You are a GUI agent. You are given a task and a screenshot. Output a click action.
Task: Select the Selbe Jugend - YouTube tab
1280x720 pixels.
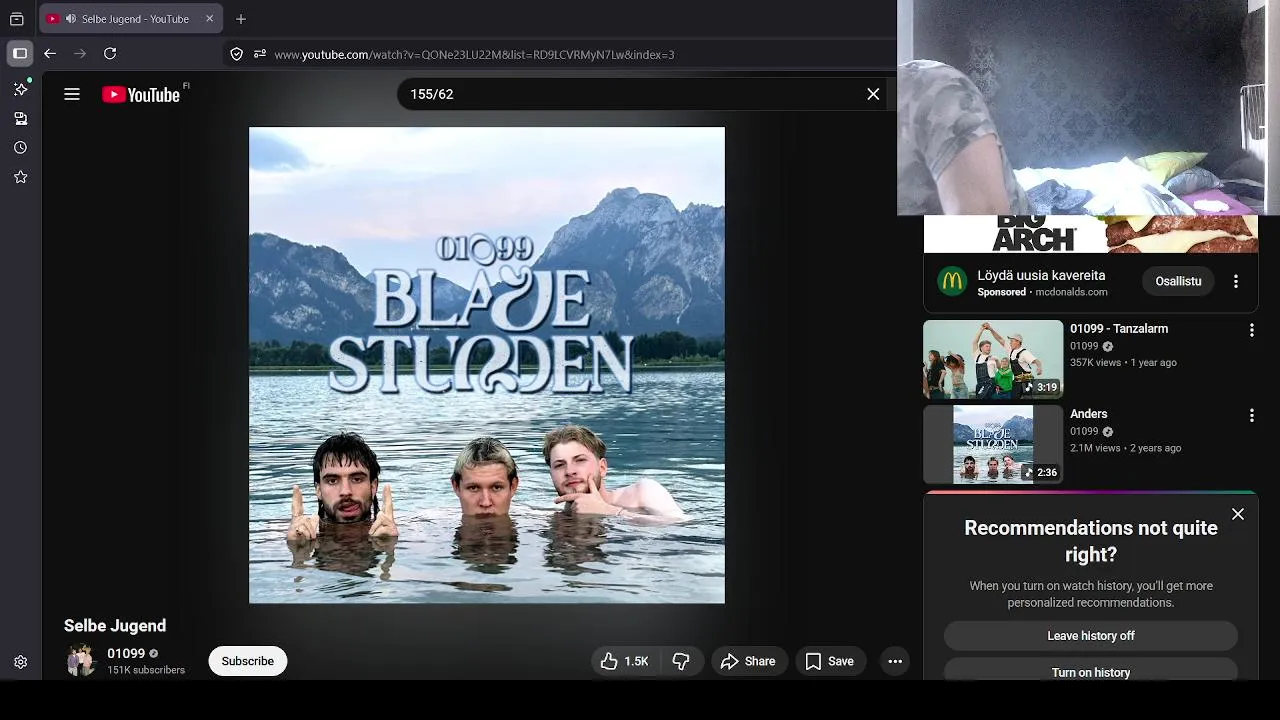click(133, 19)
